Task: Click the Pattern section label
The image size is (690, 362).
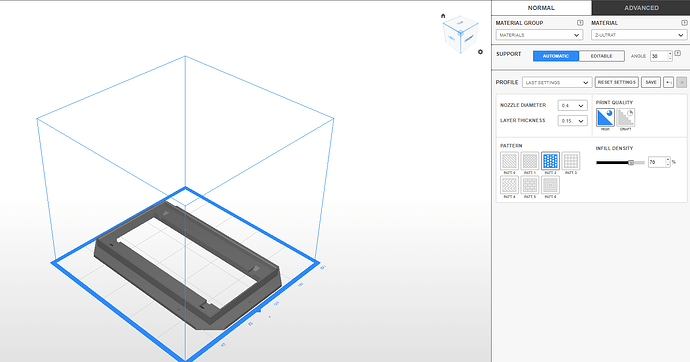Action: (x=511, y=146)
